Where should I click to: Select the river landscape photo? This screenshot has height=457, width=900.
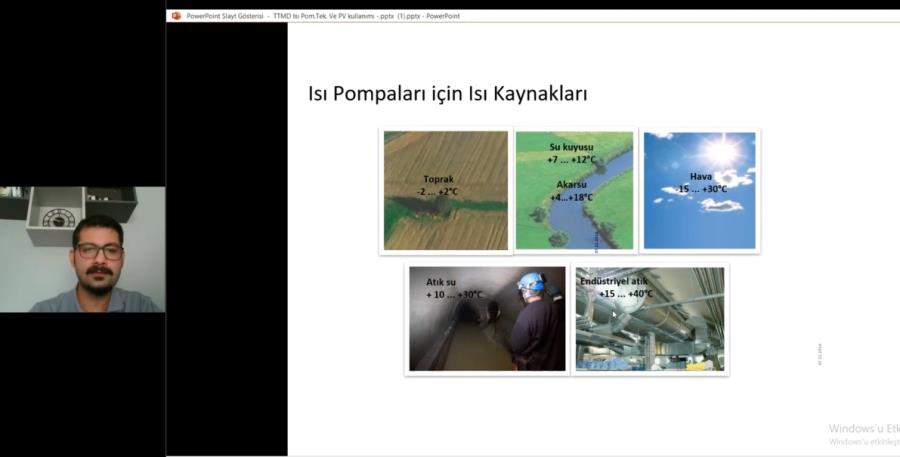pos(575,191)
